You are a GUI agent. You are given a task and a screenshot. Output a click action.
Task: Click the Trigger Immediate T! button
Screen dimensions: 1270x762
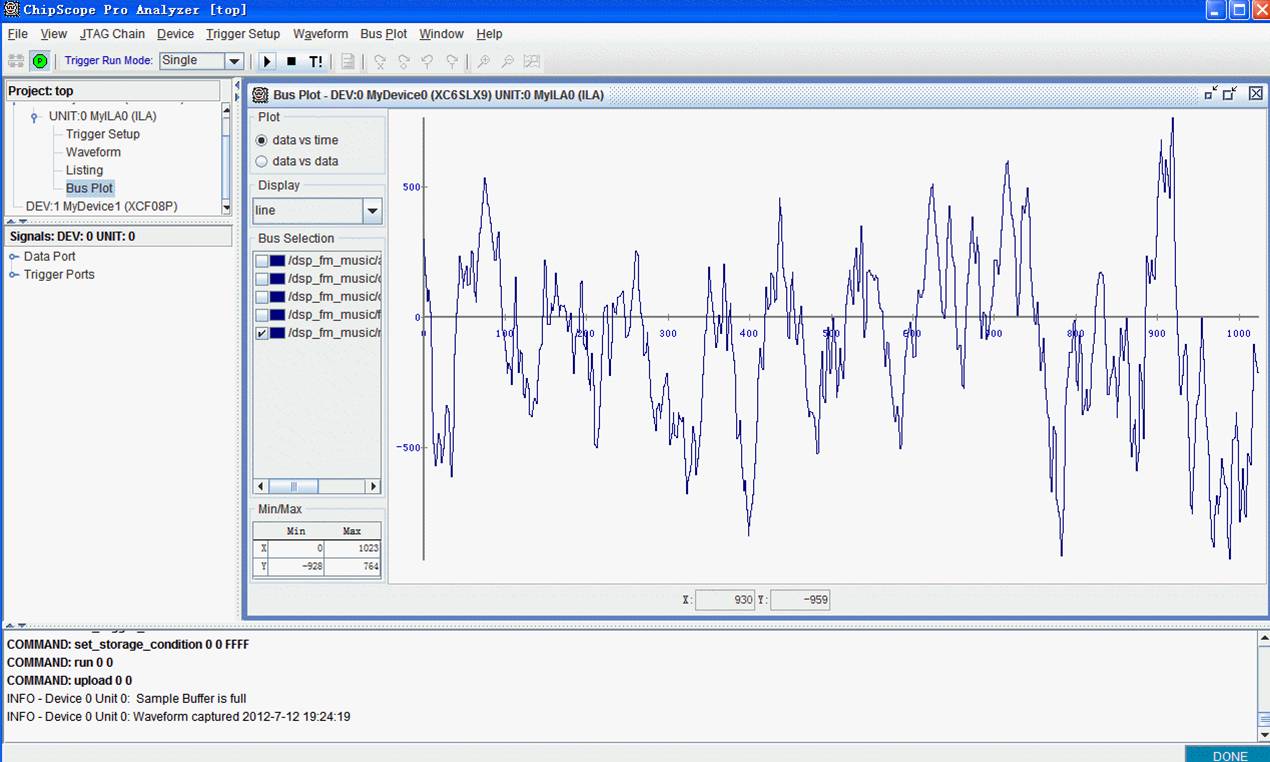coord(316,61)
